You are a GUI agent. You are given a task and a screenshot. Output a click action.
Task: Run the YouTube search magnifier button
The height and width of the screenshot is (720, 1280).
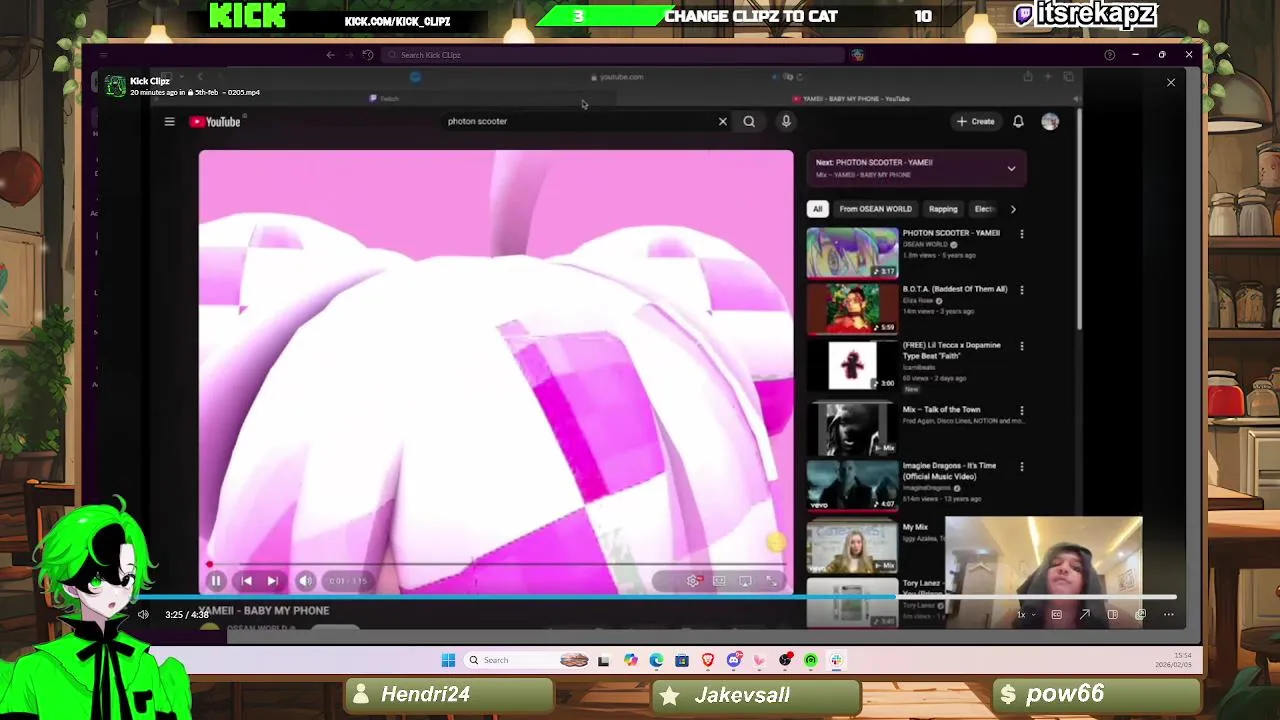pyautogui.click(x=749, y=121)
